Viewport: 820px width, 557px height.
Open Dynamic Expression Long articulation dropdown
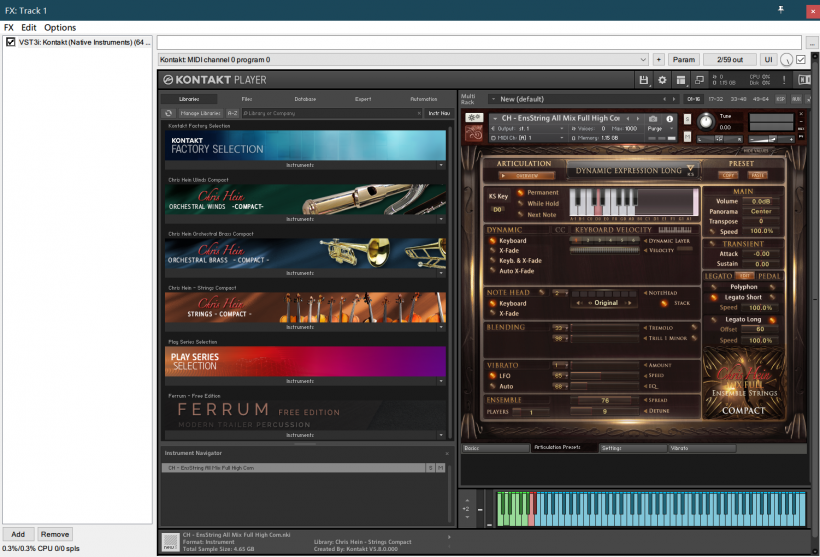click(x=689, y=170)
